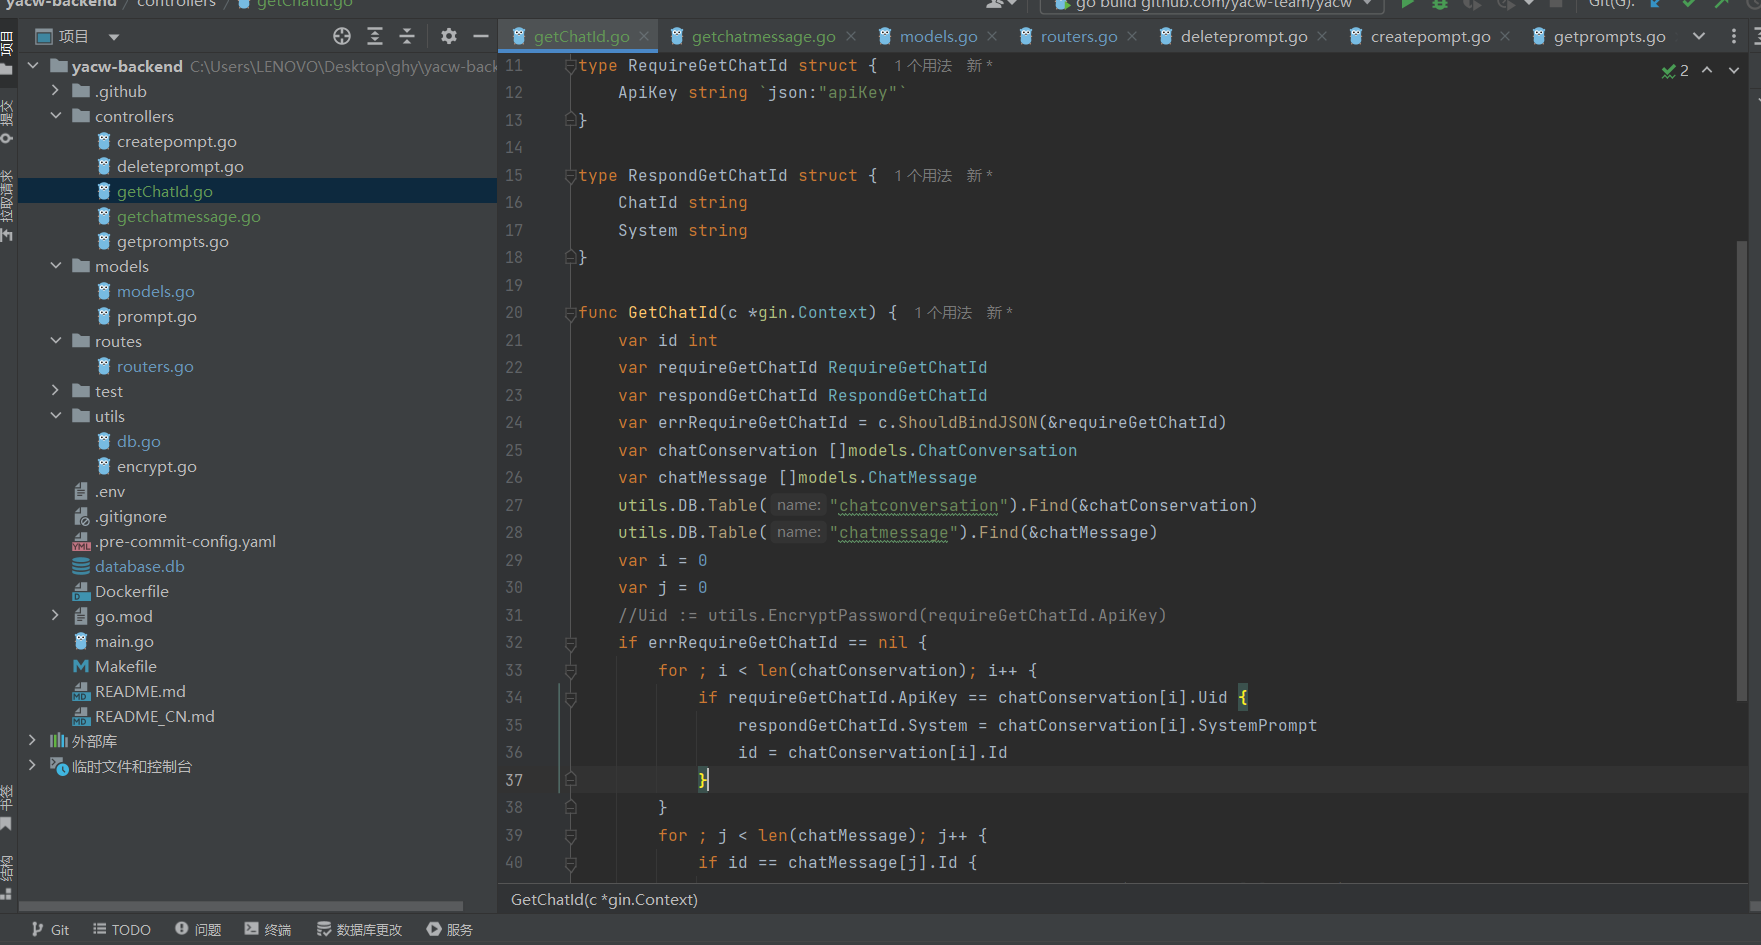The width and height of the screenshot is (1761, 945).
Task: Click the locate opened file crosshair icon
Action: [x=342, y=37]
